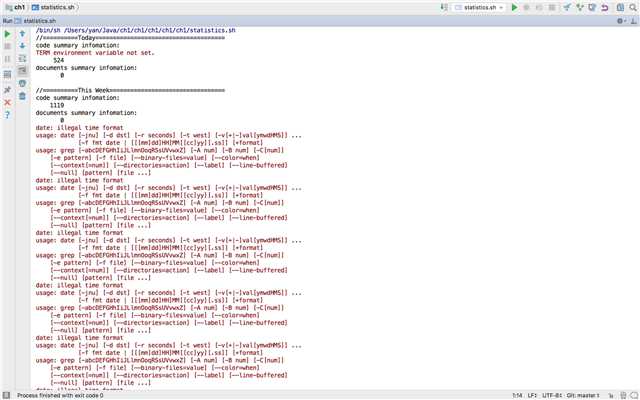Open UTF-8 encoding selector in status bar
The width and height of the screenshot is (640, 400).
[552, 395]
